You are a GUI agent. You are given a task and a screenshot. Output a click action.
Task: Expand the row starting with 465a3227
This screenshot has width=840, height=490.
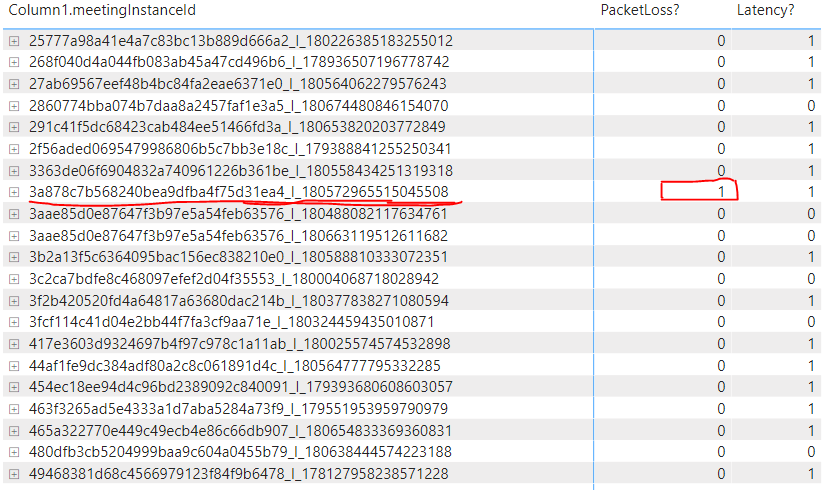[14, 431]
